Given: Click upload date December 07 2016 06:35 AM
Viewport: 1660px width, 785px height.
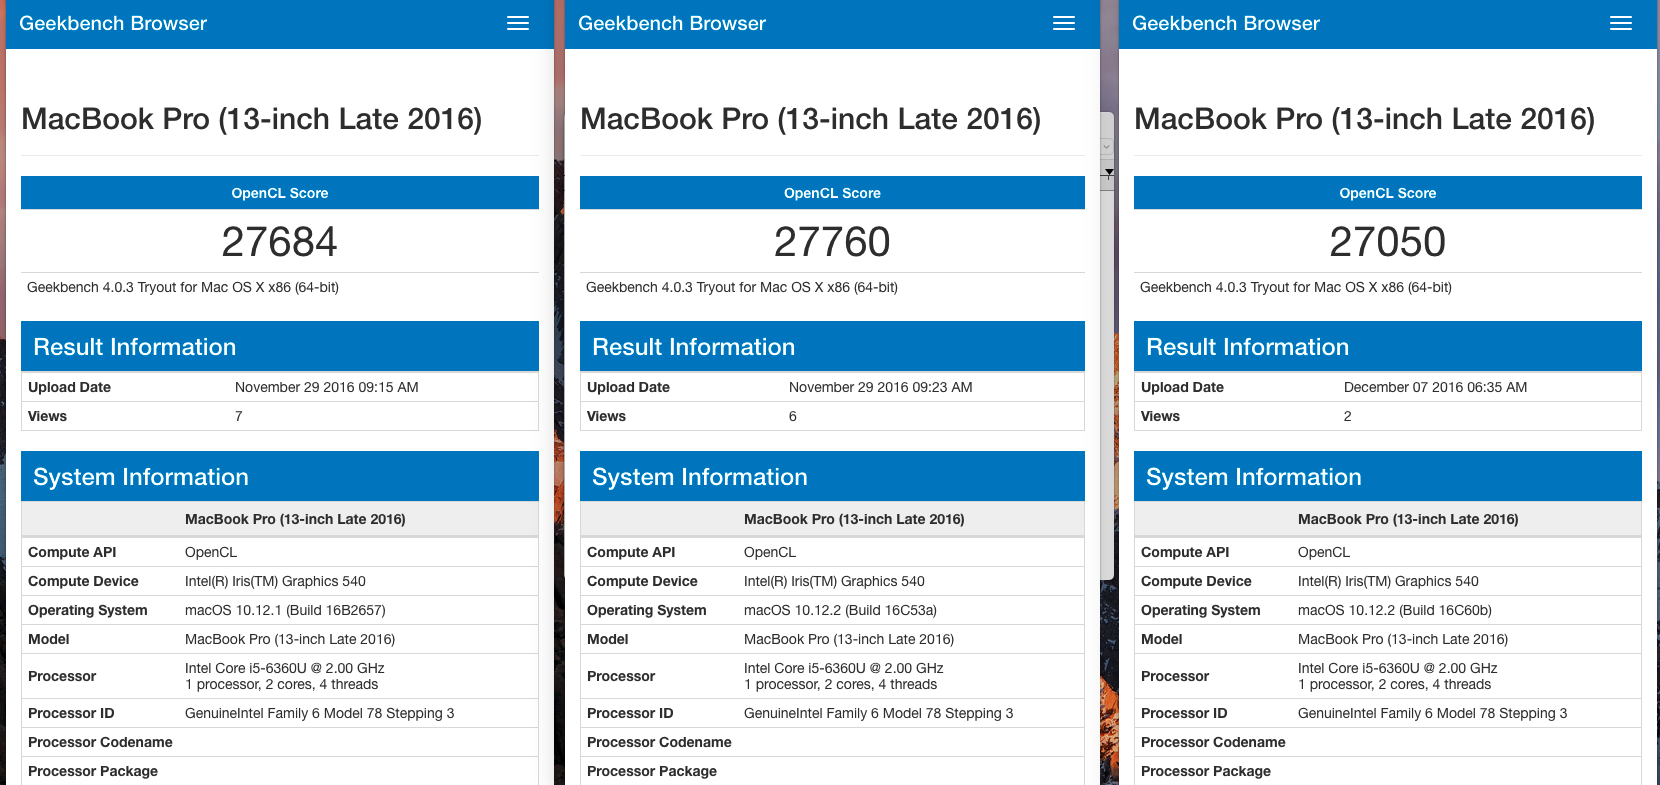Looking at the screenshot, I should pos(1436,387).
